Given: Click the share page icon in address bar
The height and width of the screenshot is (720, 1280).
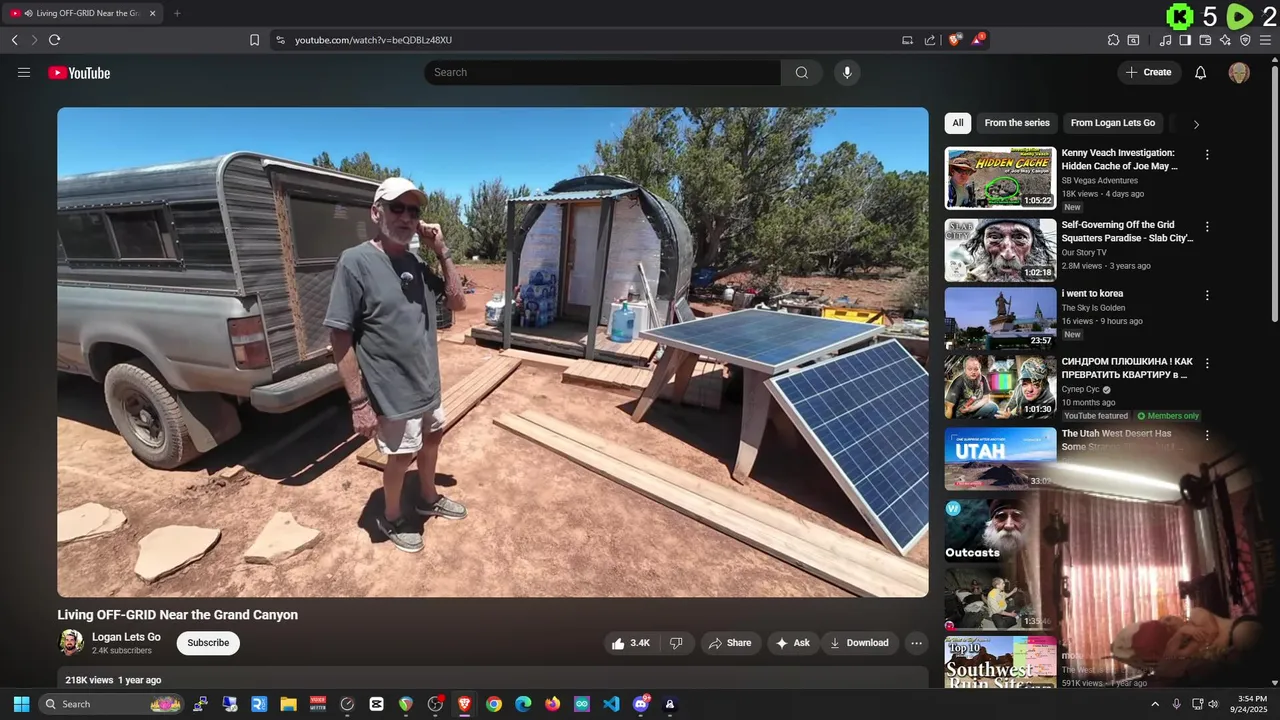Looking at the screenshot, I should click(x=930, y=40).
